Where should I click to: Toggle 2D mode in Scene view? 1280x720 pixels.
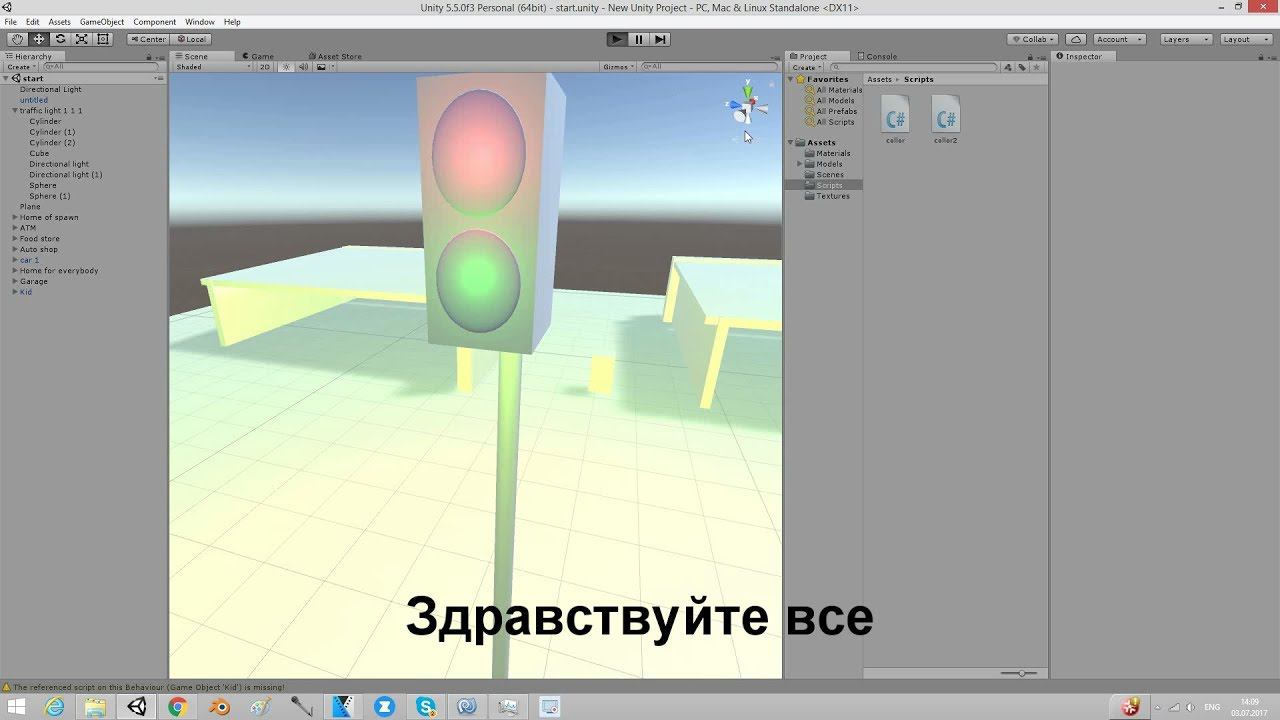(x=265, y=67)
